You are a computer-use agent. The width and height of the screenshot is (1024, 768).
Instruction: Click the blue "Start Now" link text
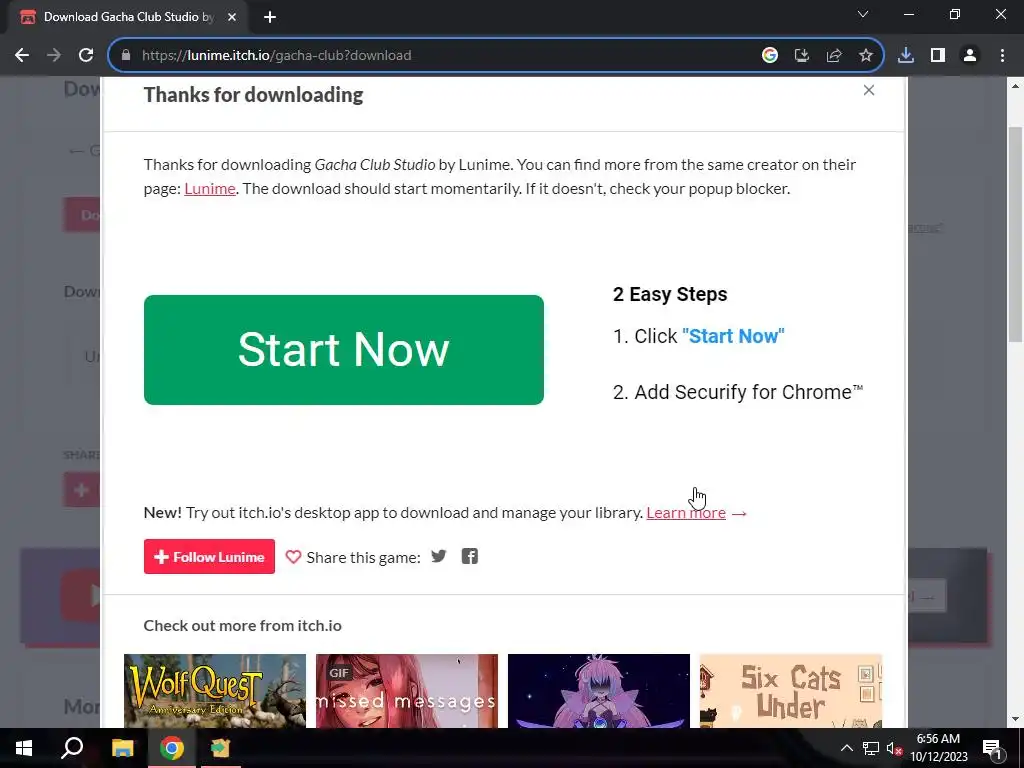pyautogui.click(x=733, y=336)
